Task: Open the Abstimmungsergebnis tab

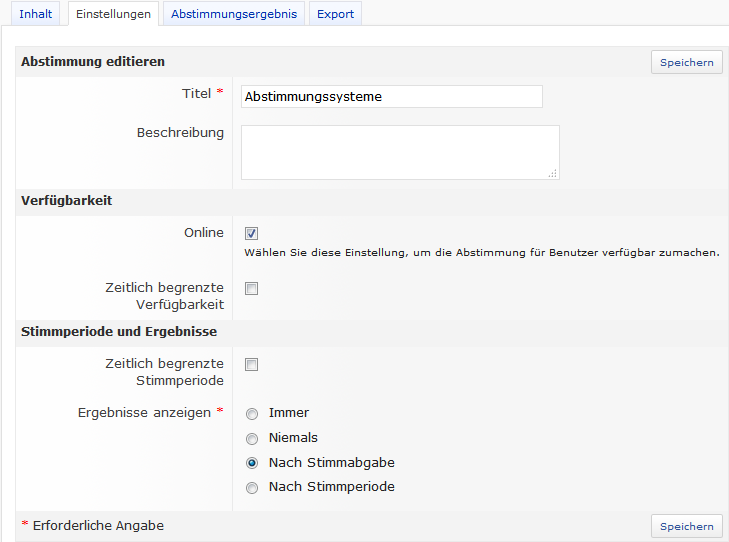Action: [x=234, y=14]
